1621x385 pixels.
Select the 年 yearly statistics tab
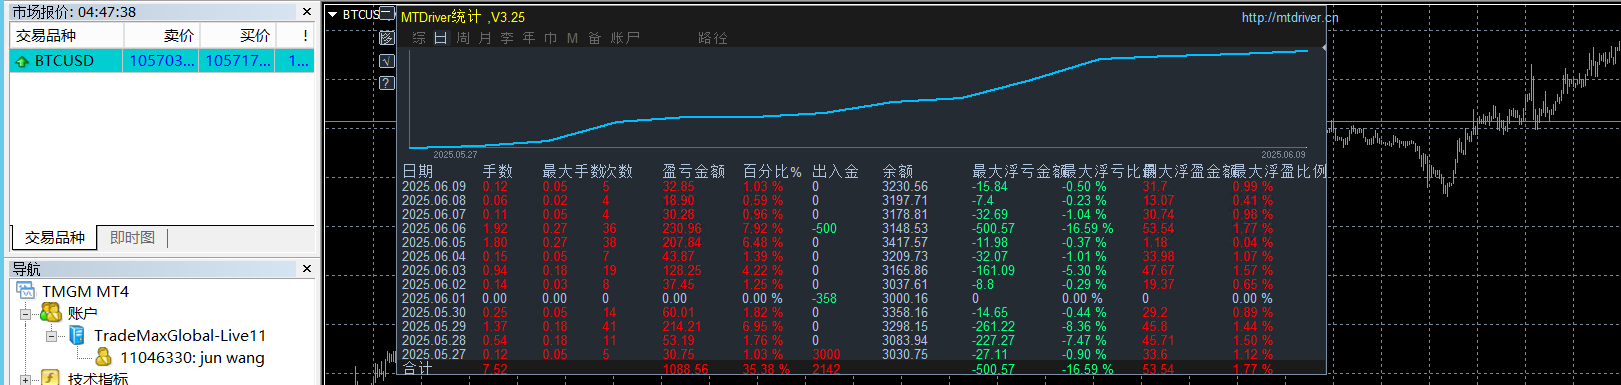529,38
